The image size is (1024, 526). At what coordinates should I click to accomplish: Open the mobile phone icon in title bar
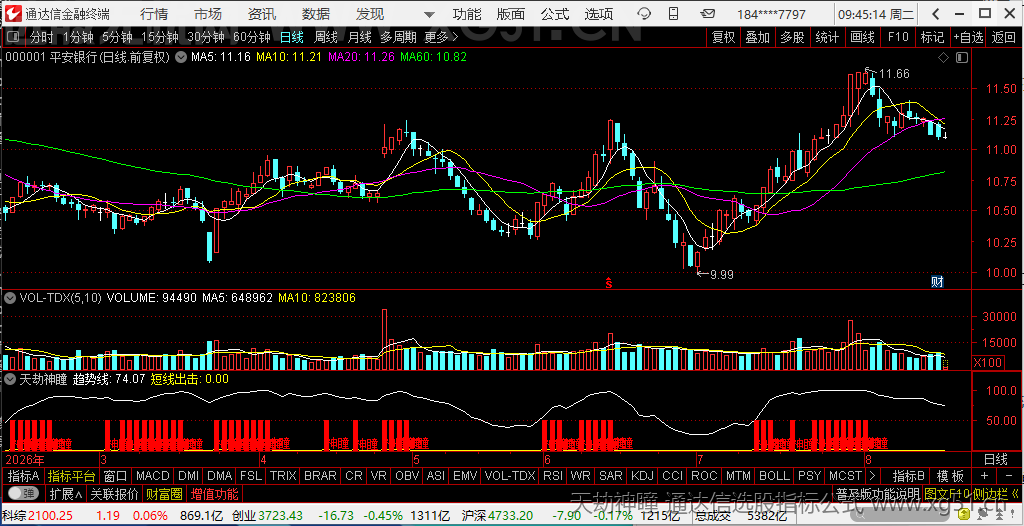pyautogui.click(x=675, y=14)
